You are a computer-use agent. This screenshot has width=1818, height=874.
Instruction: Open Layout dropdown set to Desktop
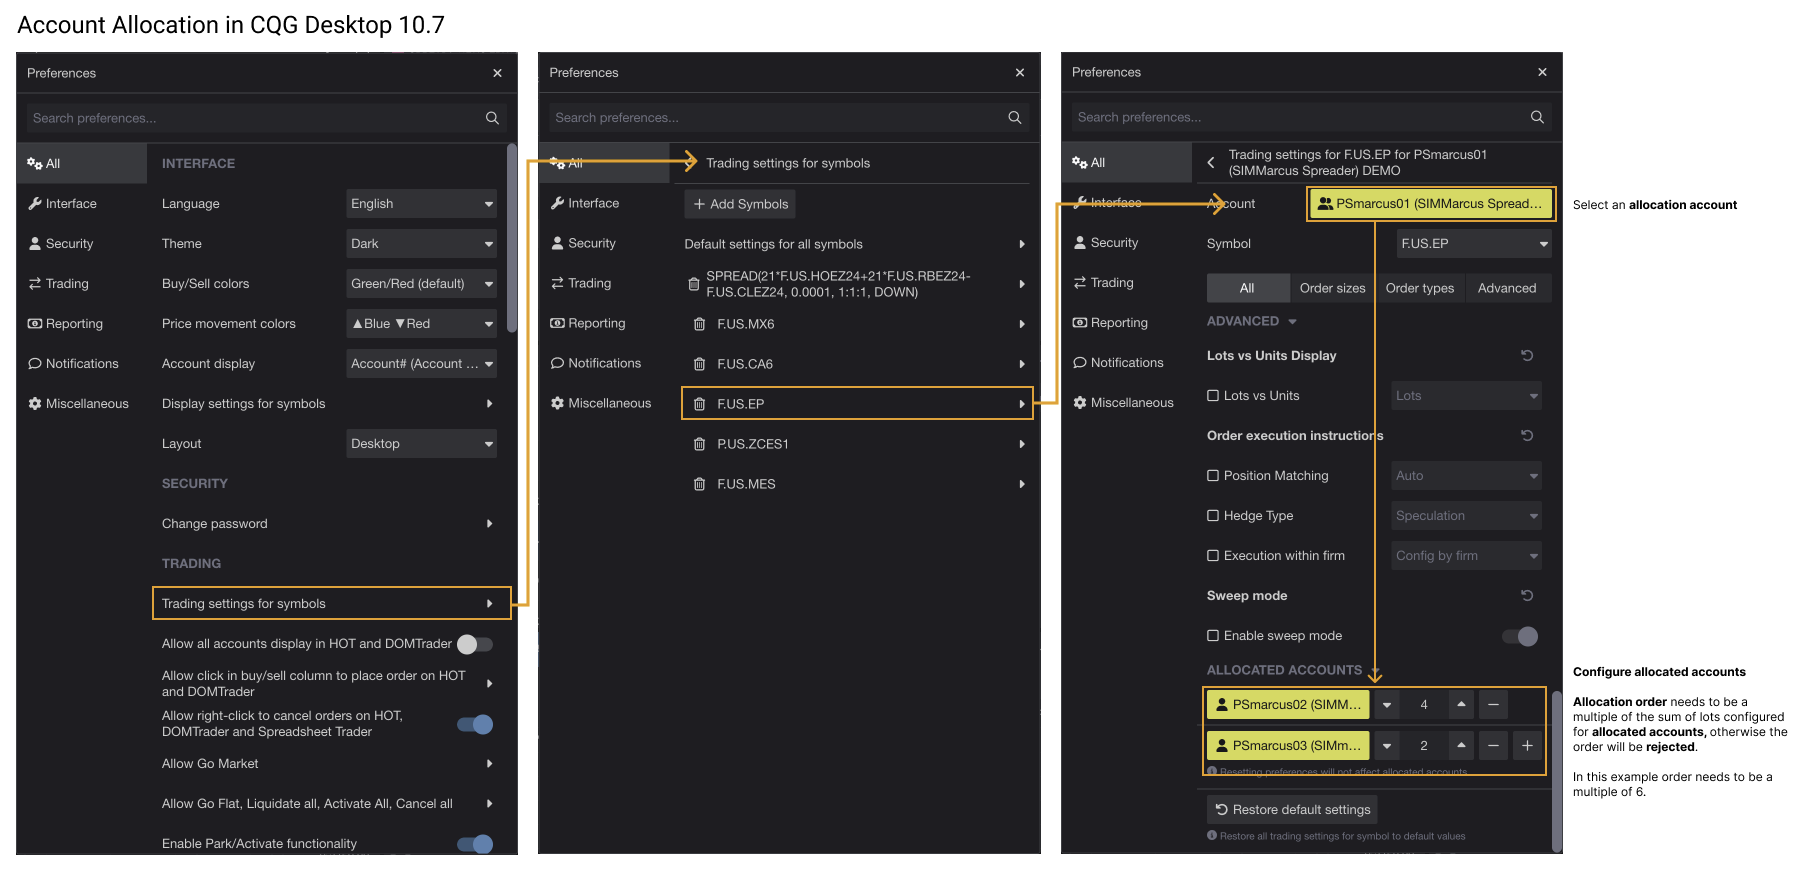pyautogui.click(x=422, y=444)
